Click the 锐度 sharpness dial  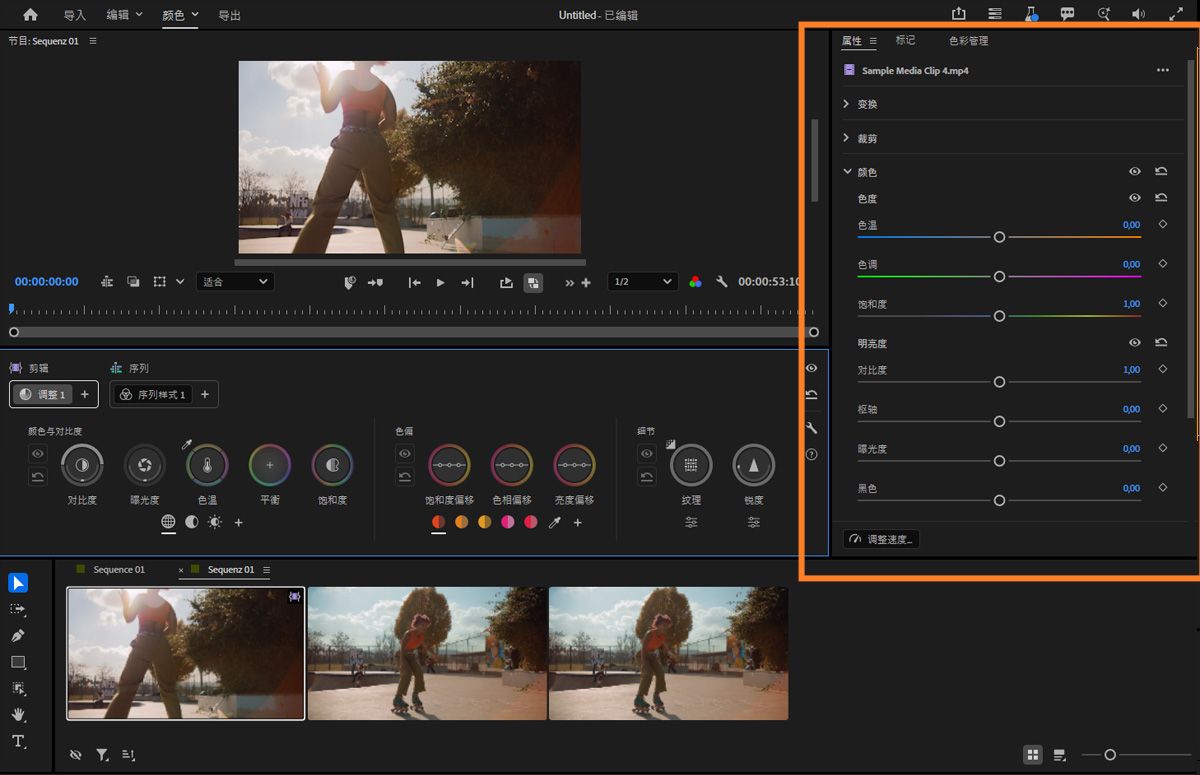tap(753, 465)
